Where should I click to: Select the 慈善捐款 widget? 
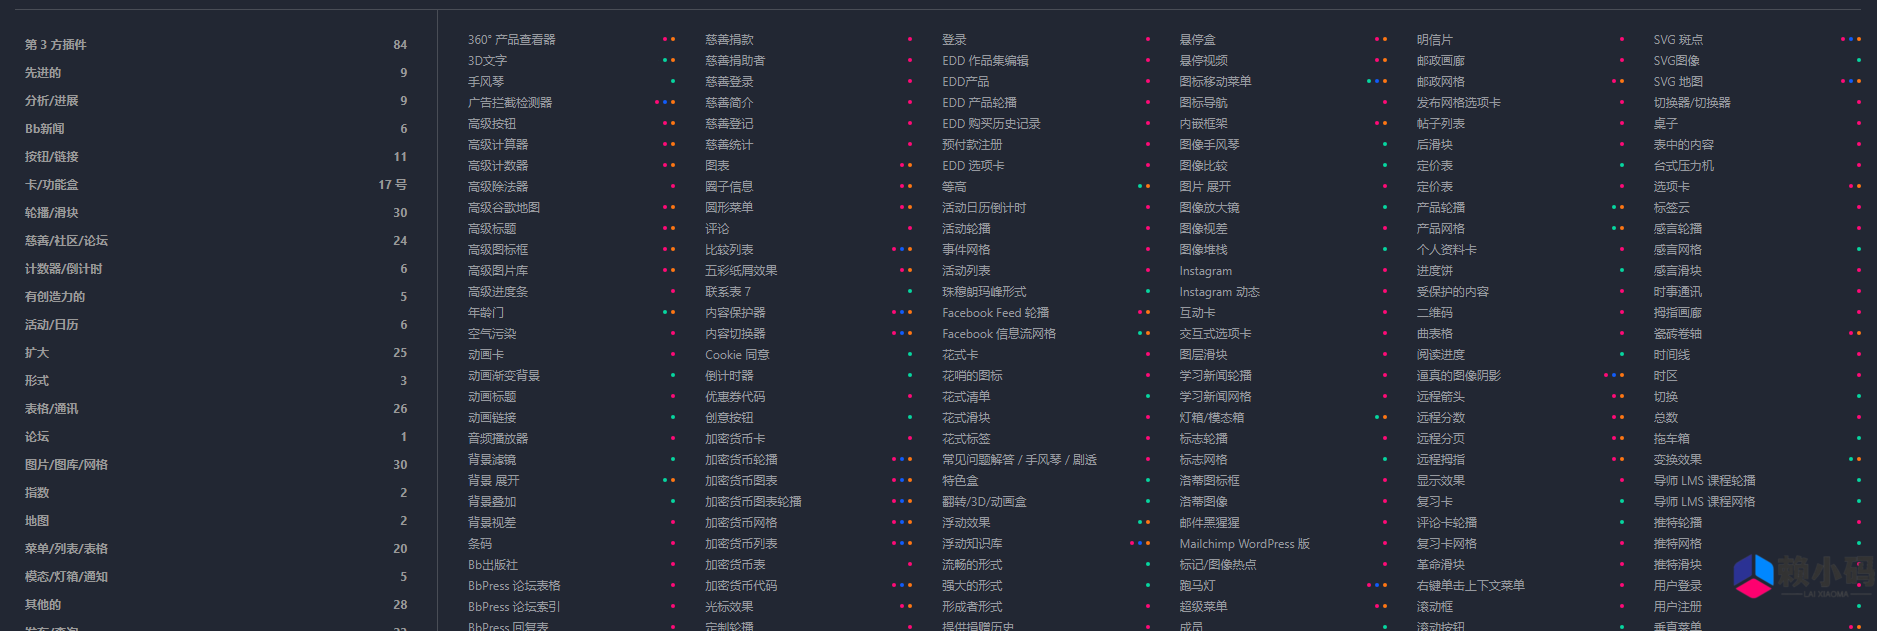click(x=729, y=40)
